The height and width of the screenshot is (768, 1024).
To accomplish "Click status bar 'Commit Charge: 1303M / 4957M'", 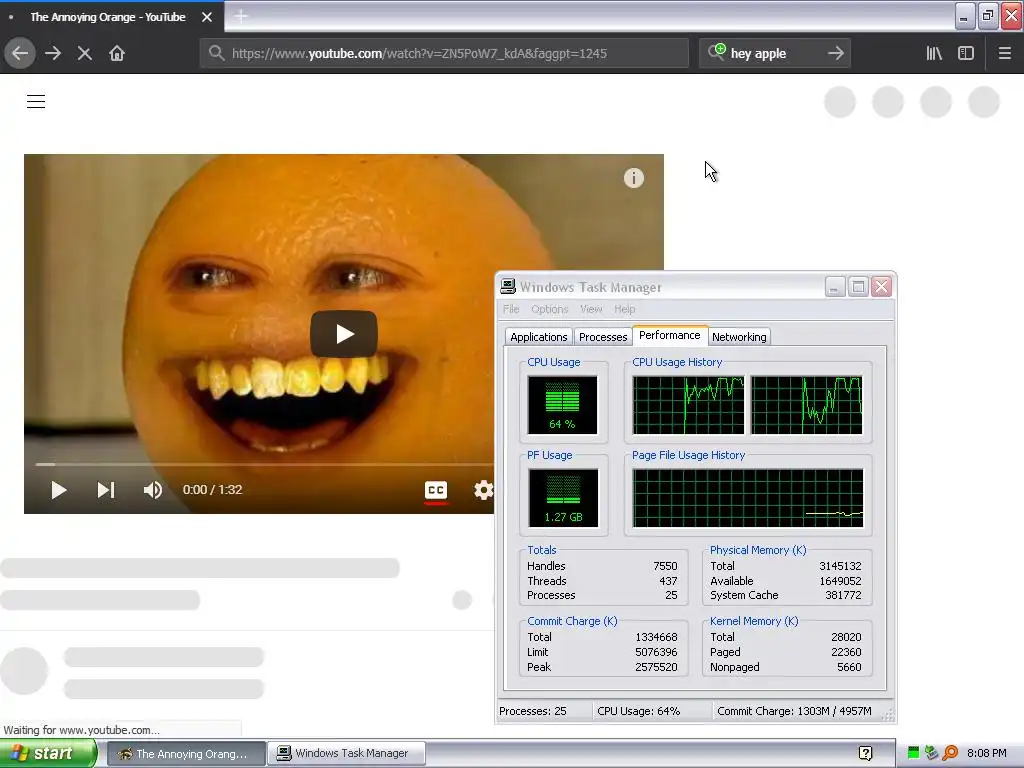I will [x=794, y=711].
